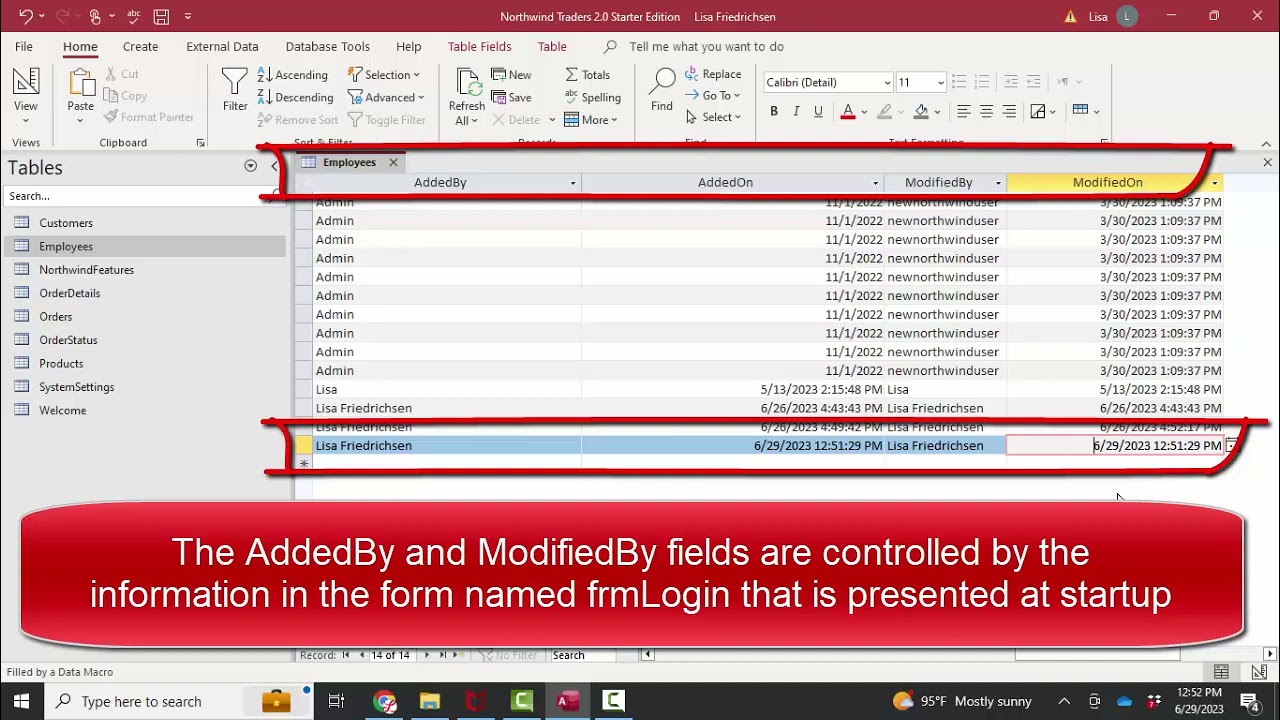Switch to the Database Tools tab
This screenshot has width=1280, height=720.
coord(327,46)
